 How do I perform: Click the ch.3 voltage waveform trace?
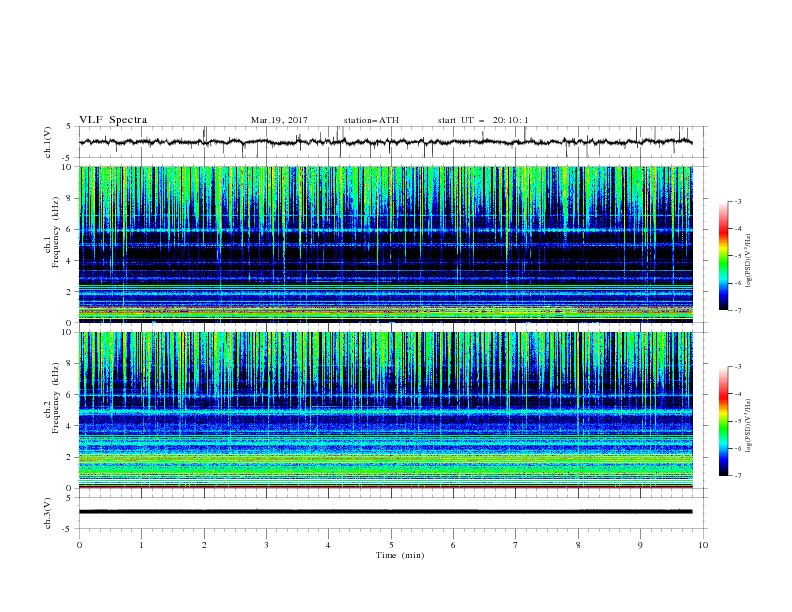[385, 512]
